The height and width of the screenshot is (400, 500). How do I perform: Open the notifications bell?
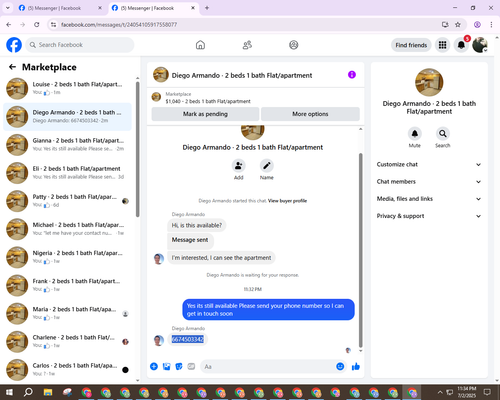point(461,45)
